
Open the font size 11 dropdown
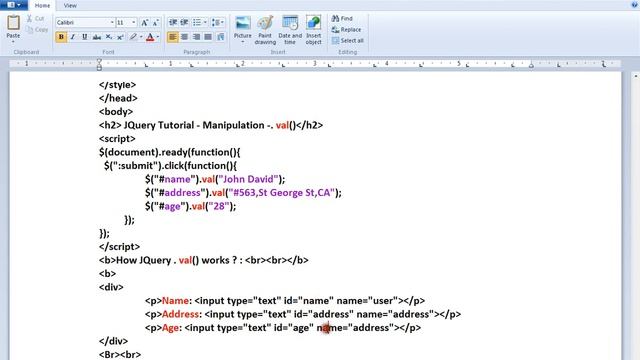(x=134, y=22)
